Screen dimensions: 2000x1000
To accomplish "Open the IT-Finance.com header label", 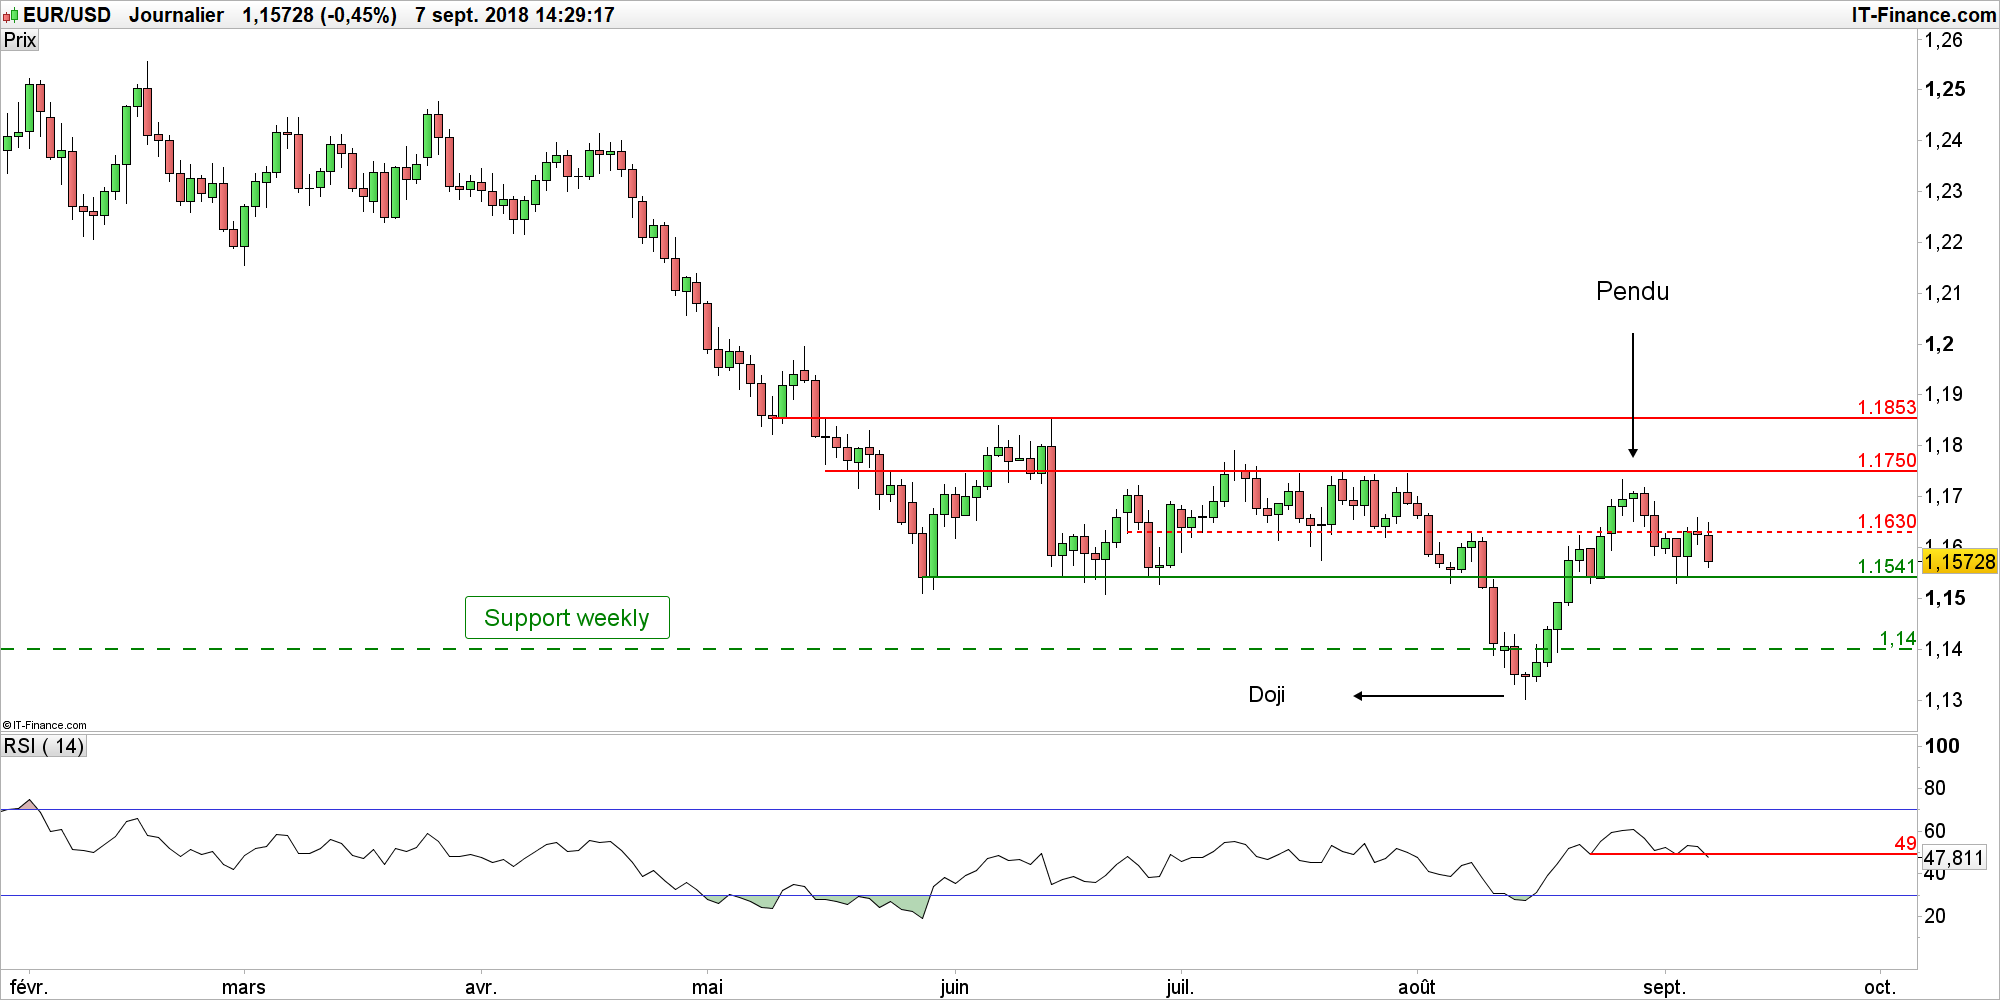I will click(x=1924, y=15).
